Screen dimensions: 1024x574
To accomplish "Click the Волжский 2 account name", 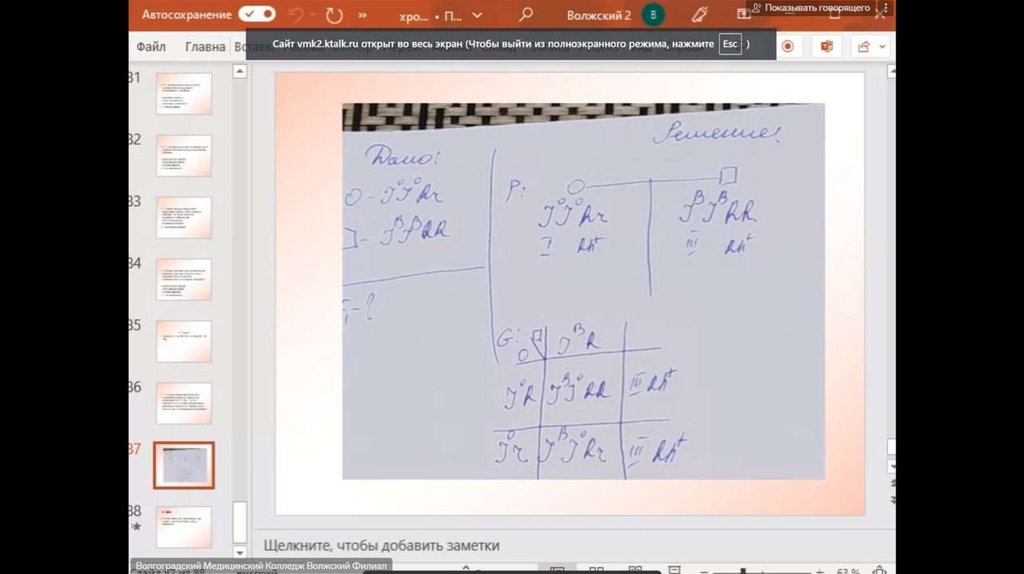I will [599, 15].
